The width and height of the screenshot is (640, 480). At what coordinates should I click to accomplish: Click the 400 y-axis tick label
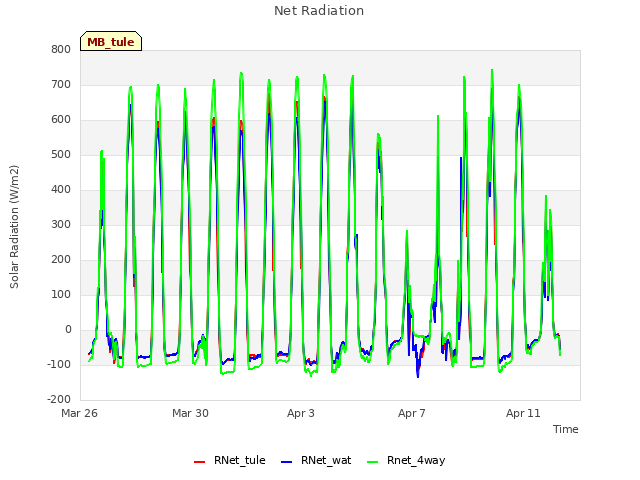point(61,189)
